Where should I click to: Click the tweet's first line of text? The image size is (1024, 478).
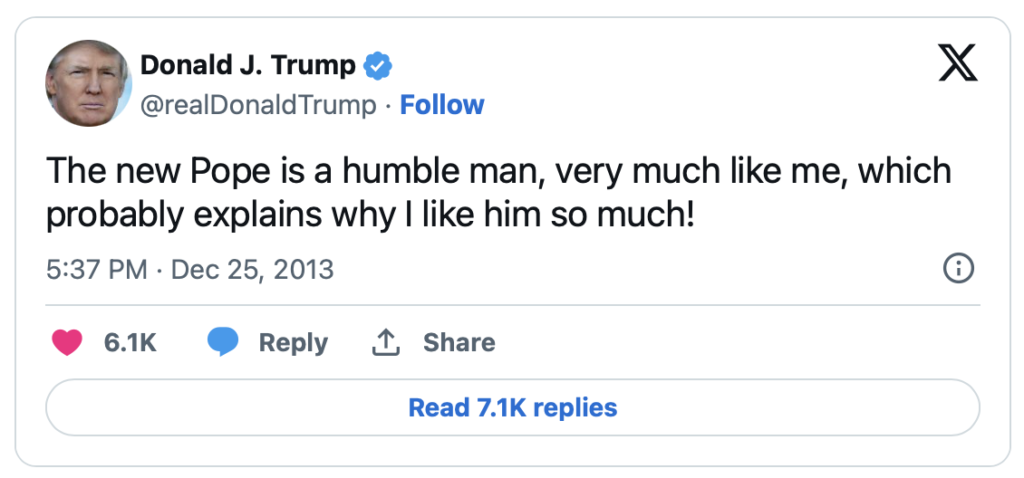click(498, 172)
